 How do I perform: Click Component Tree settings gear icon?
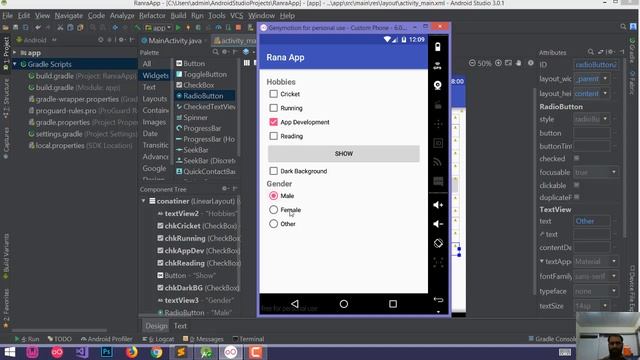click(x=224, y=189)
